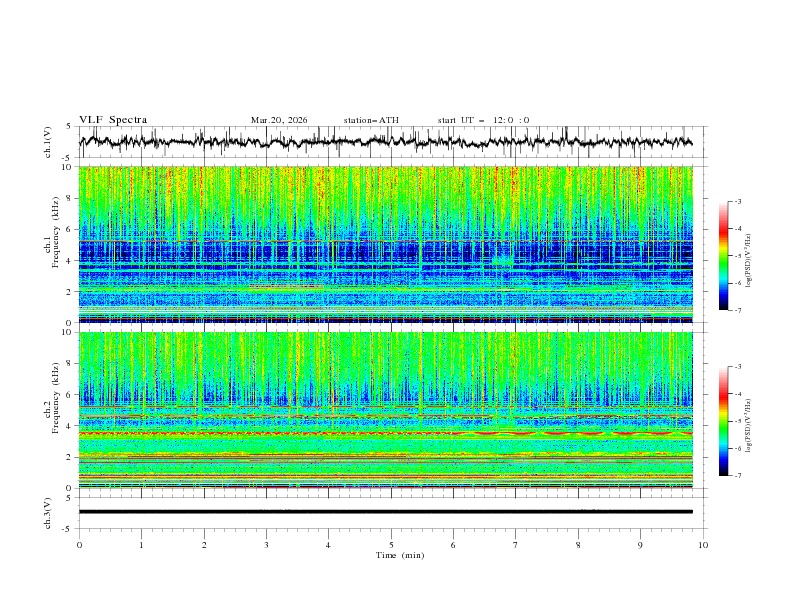This screenshot has width=792, height=612.
Task: Click the "0" tick on the time axis
Action: tap(79, 545)
